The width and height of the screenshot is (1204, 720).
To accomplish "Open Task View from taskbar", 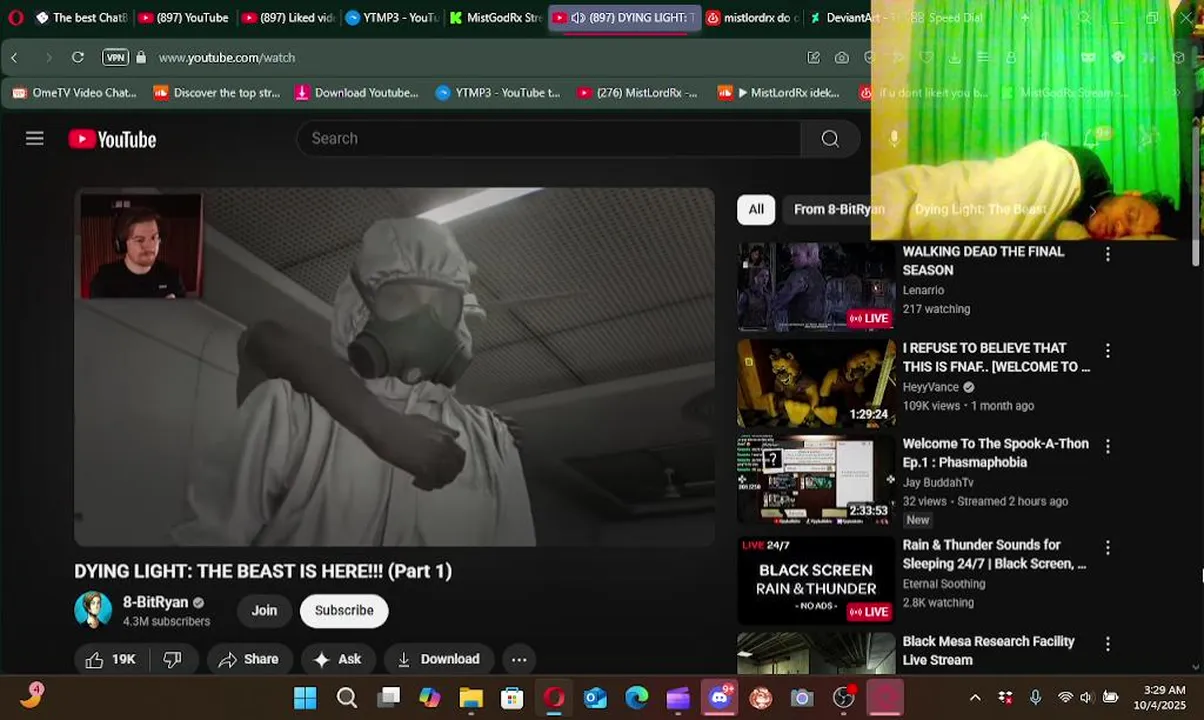I will [388, 697].
